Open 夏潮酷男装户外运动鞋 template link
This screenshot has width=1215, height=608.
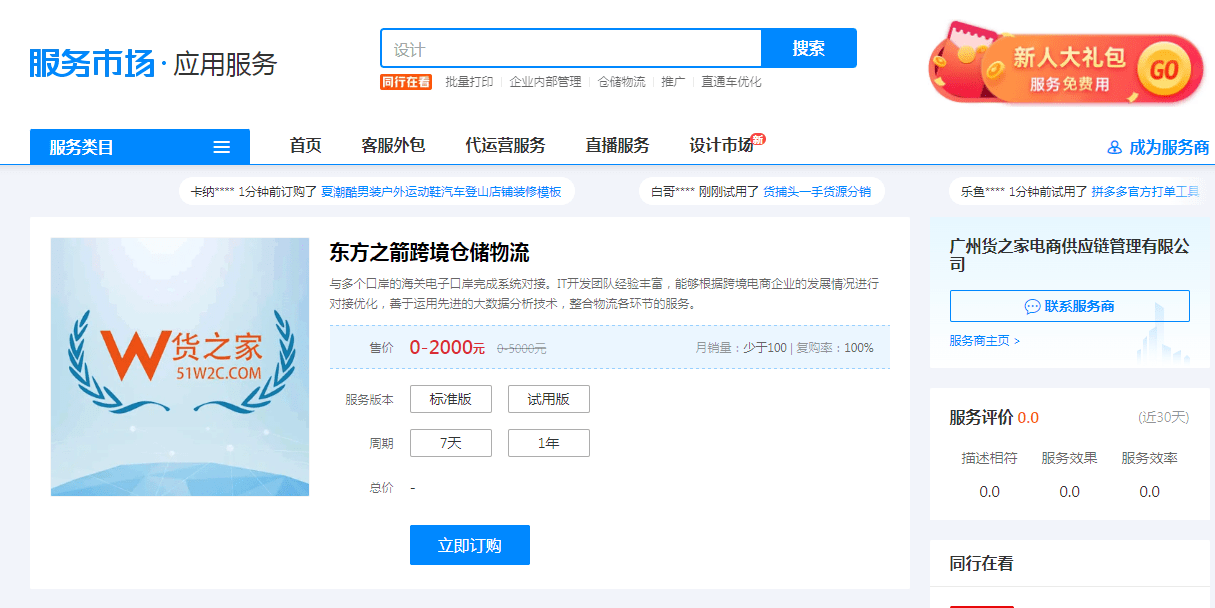(441, 191)
